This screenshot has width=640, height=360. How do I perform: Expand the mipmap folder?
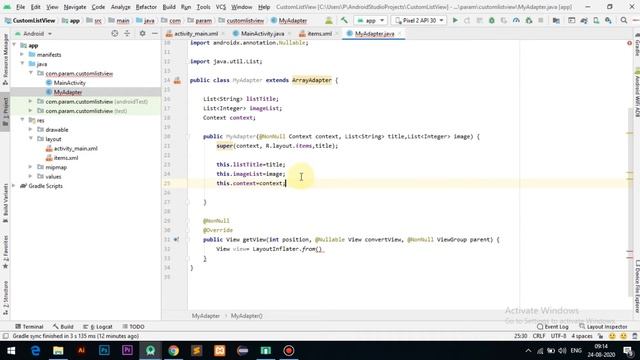click(30, 167)
